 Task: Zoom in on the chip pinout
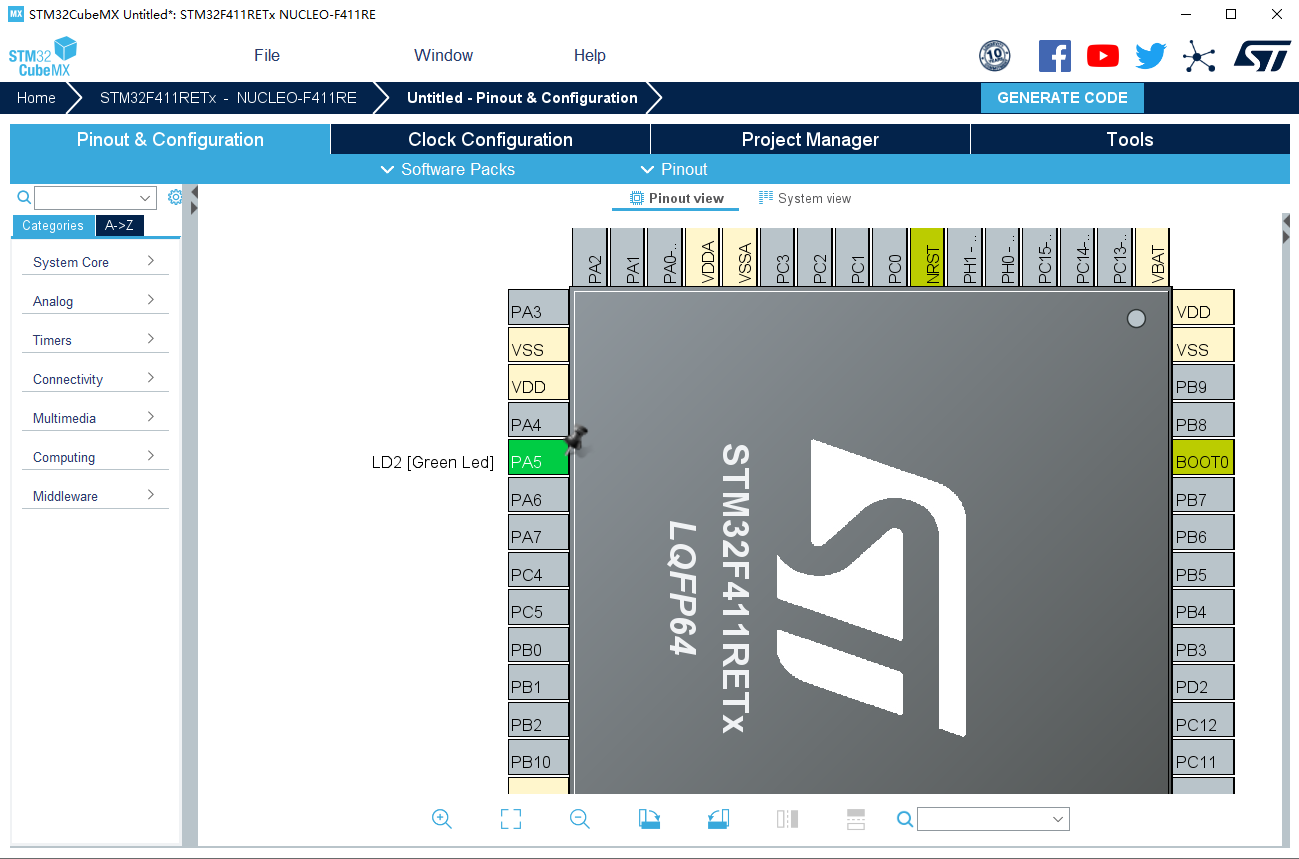(442, 819)
